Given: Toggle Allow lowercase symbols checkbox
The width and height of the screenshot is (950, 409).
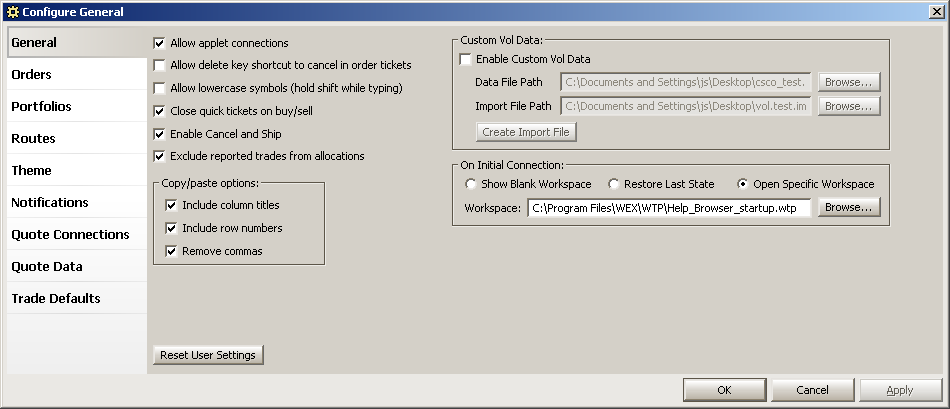Looking at the screenshot, I should click(x=159, y=88).
